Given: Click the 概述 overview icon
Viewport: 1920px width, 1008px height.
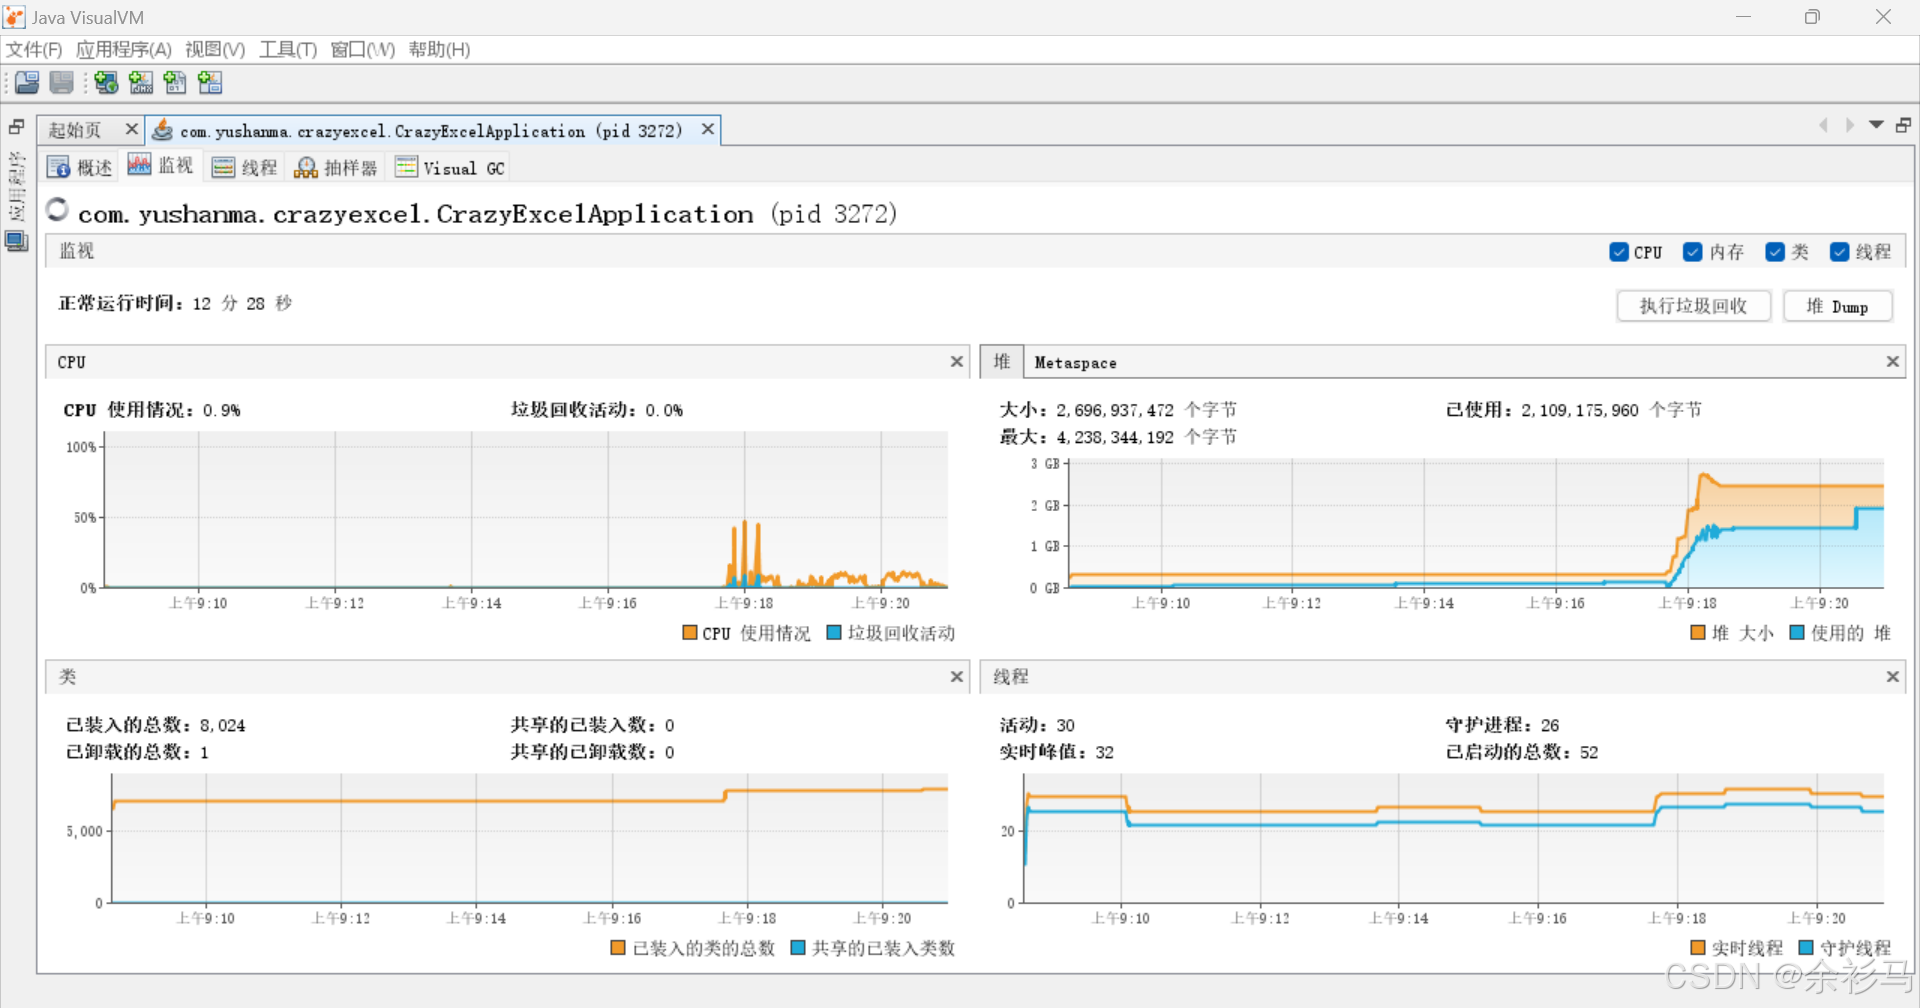Looking at the screenshot, I should point(59,167).
